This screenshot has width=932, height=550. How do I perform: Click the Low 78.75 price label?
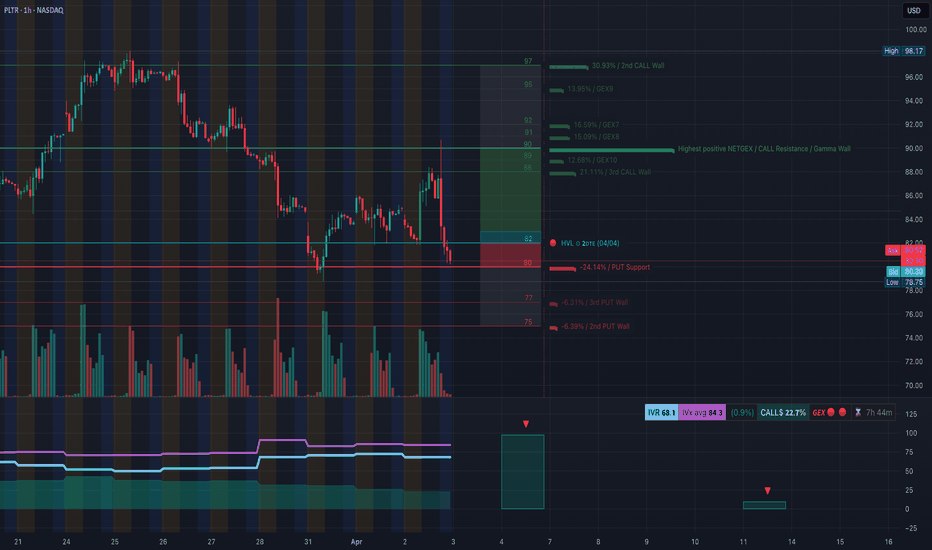point(904,282)
